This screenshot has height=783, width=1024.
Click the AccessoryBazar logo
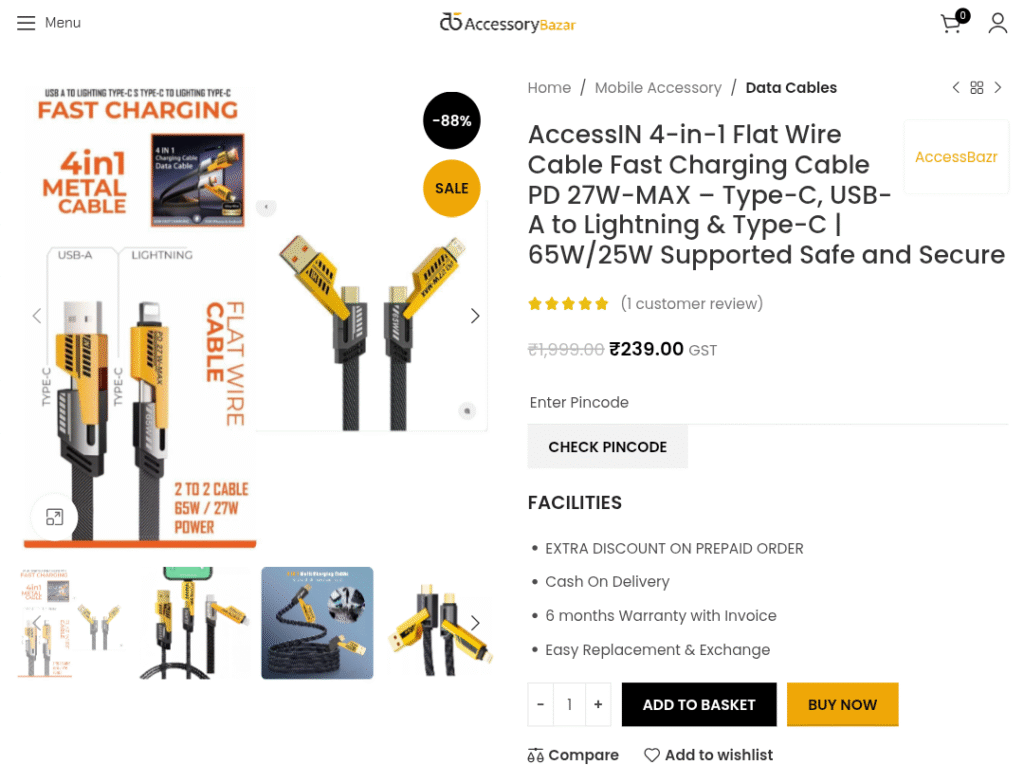tap(507, 24)
